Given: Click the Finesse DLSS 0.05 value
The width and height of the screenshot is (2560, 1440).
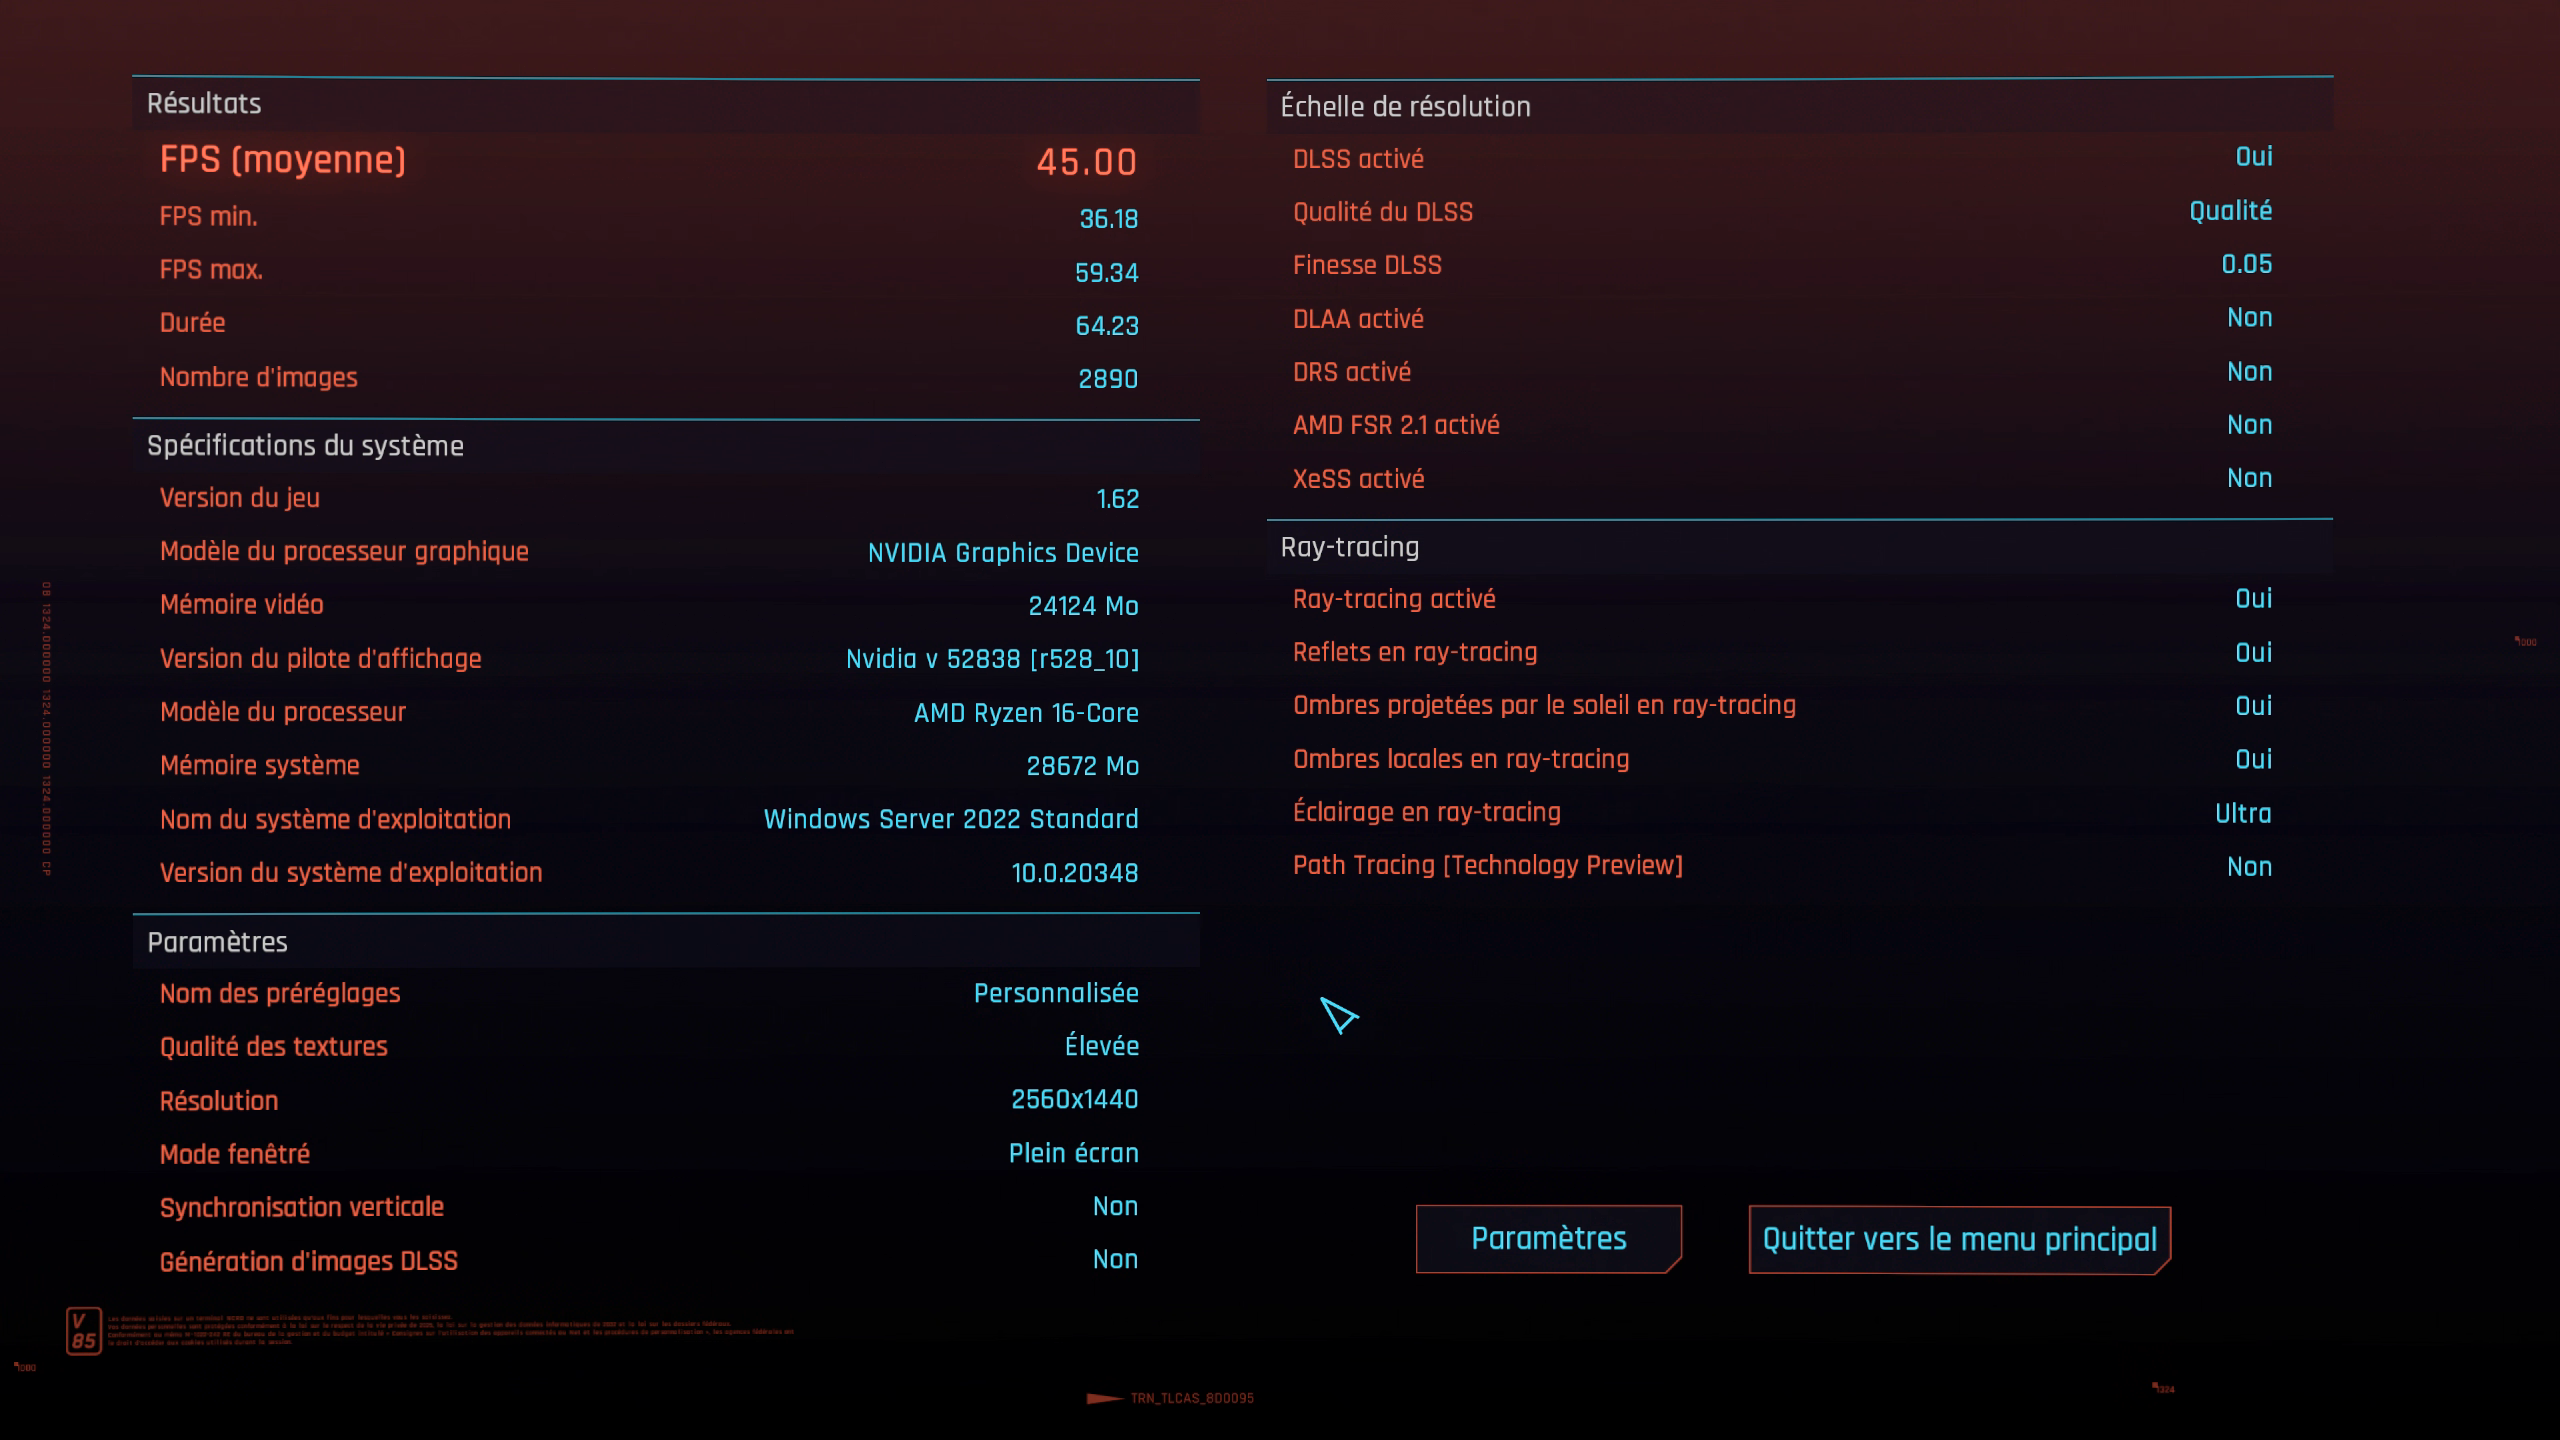Looking at the screenshot, I should click(2246, 264).
